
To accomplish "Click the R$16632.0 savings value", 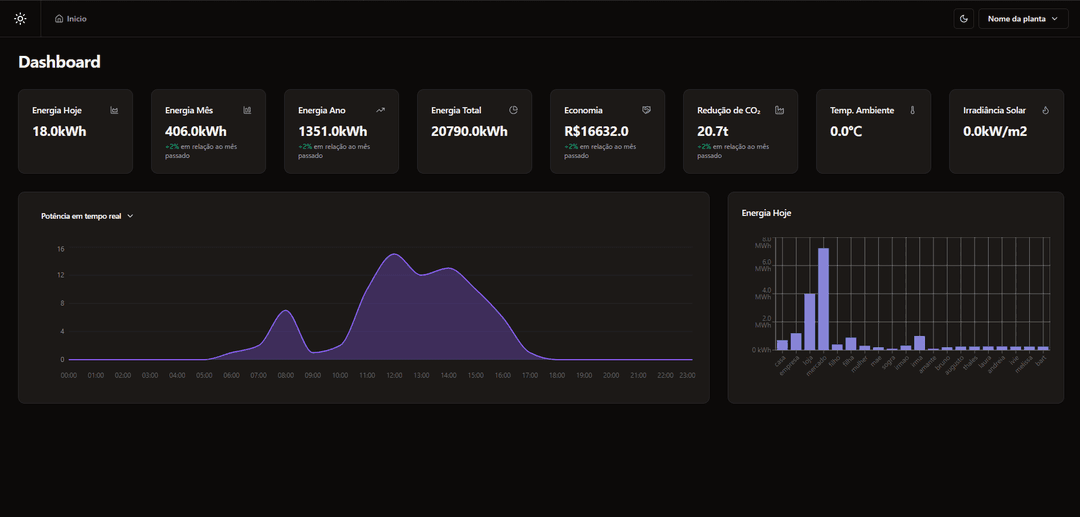I will tap(596, 131).
